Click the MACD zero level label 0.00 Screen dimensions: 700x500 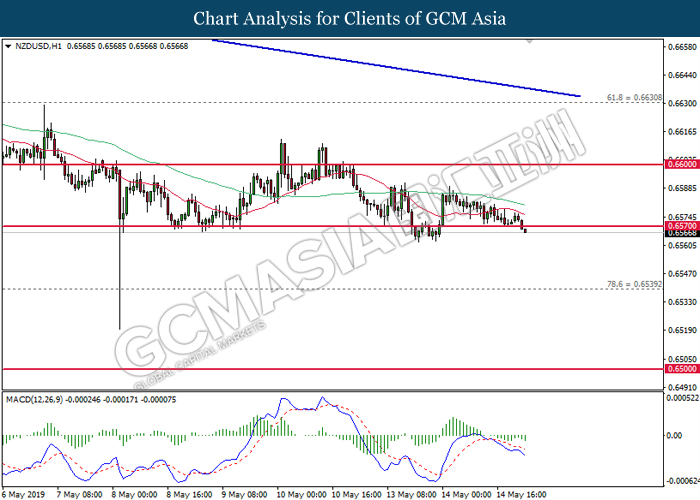click(674, 435)
